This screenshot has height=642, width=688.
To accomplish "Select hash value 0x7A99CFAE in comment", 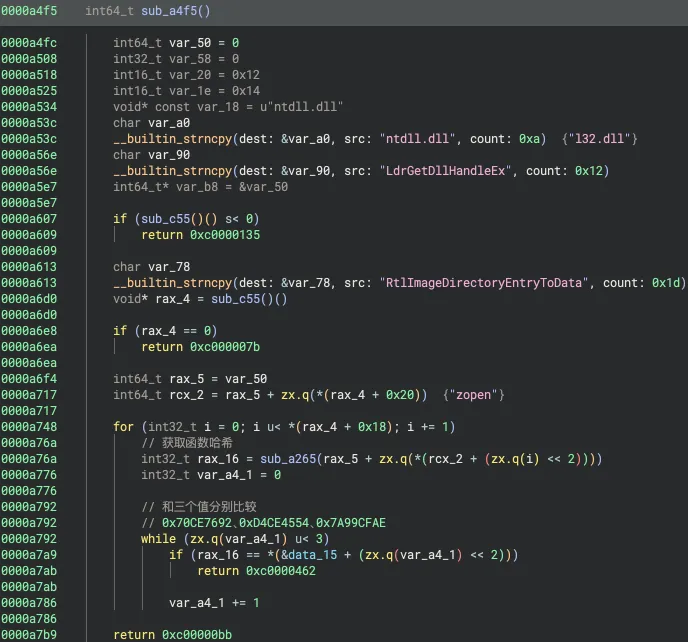I will tap(351, 523).
